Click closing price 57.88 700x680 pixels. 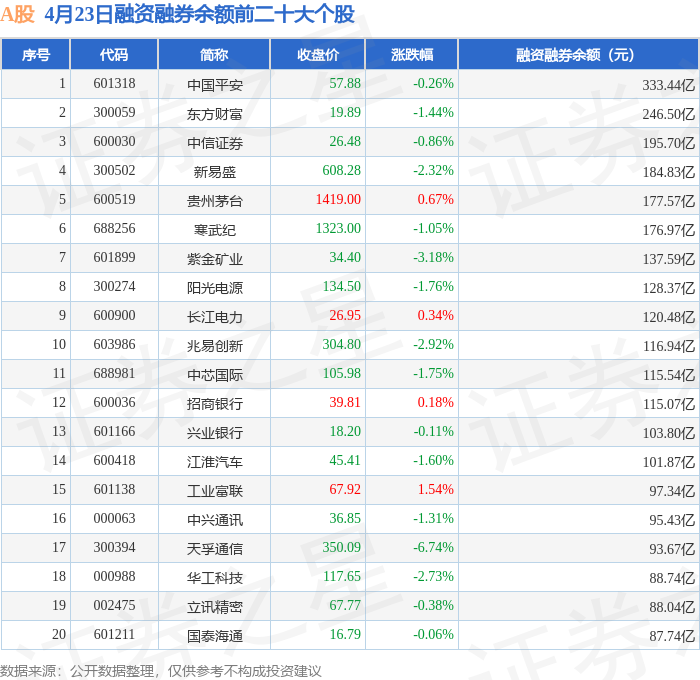pos(345,83)
